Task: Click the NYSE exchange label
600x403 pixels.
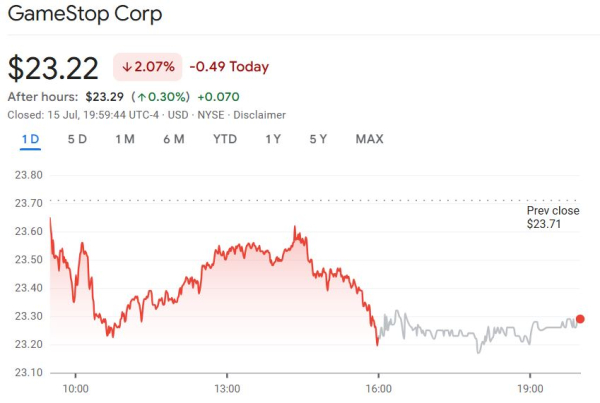Action: click(x=210, y=115)
